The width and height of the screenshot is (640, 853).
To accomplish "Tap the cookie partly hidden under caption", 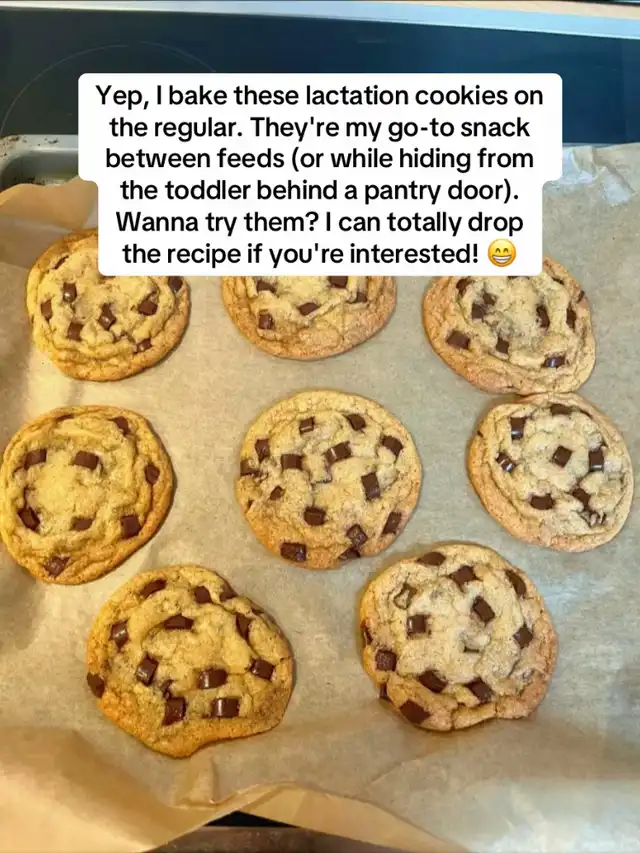I will pos(309,317).
